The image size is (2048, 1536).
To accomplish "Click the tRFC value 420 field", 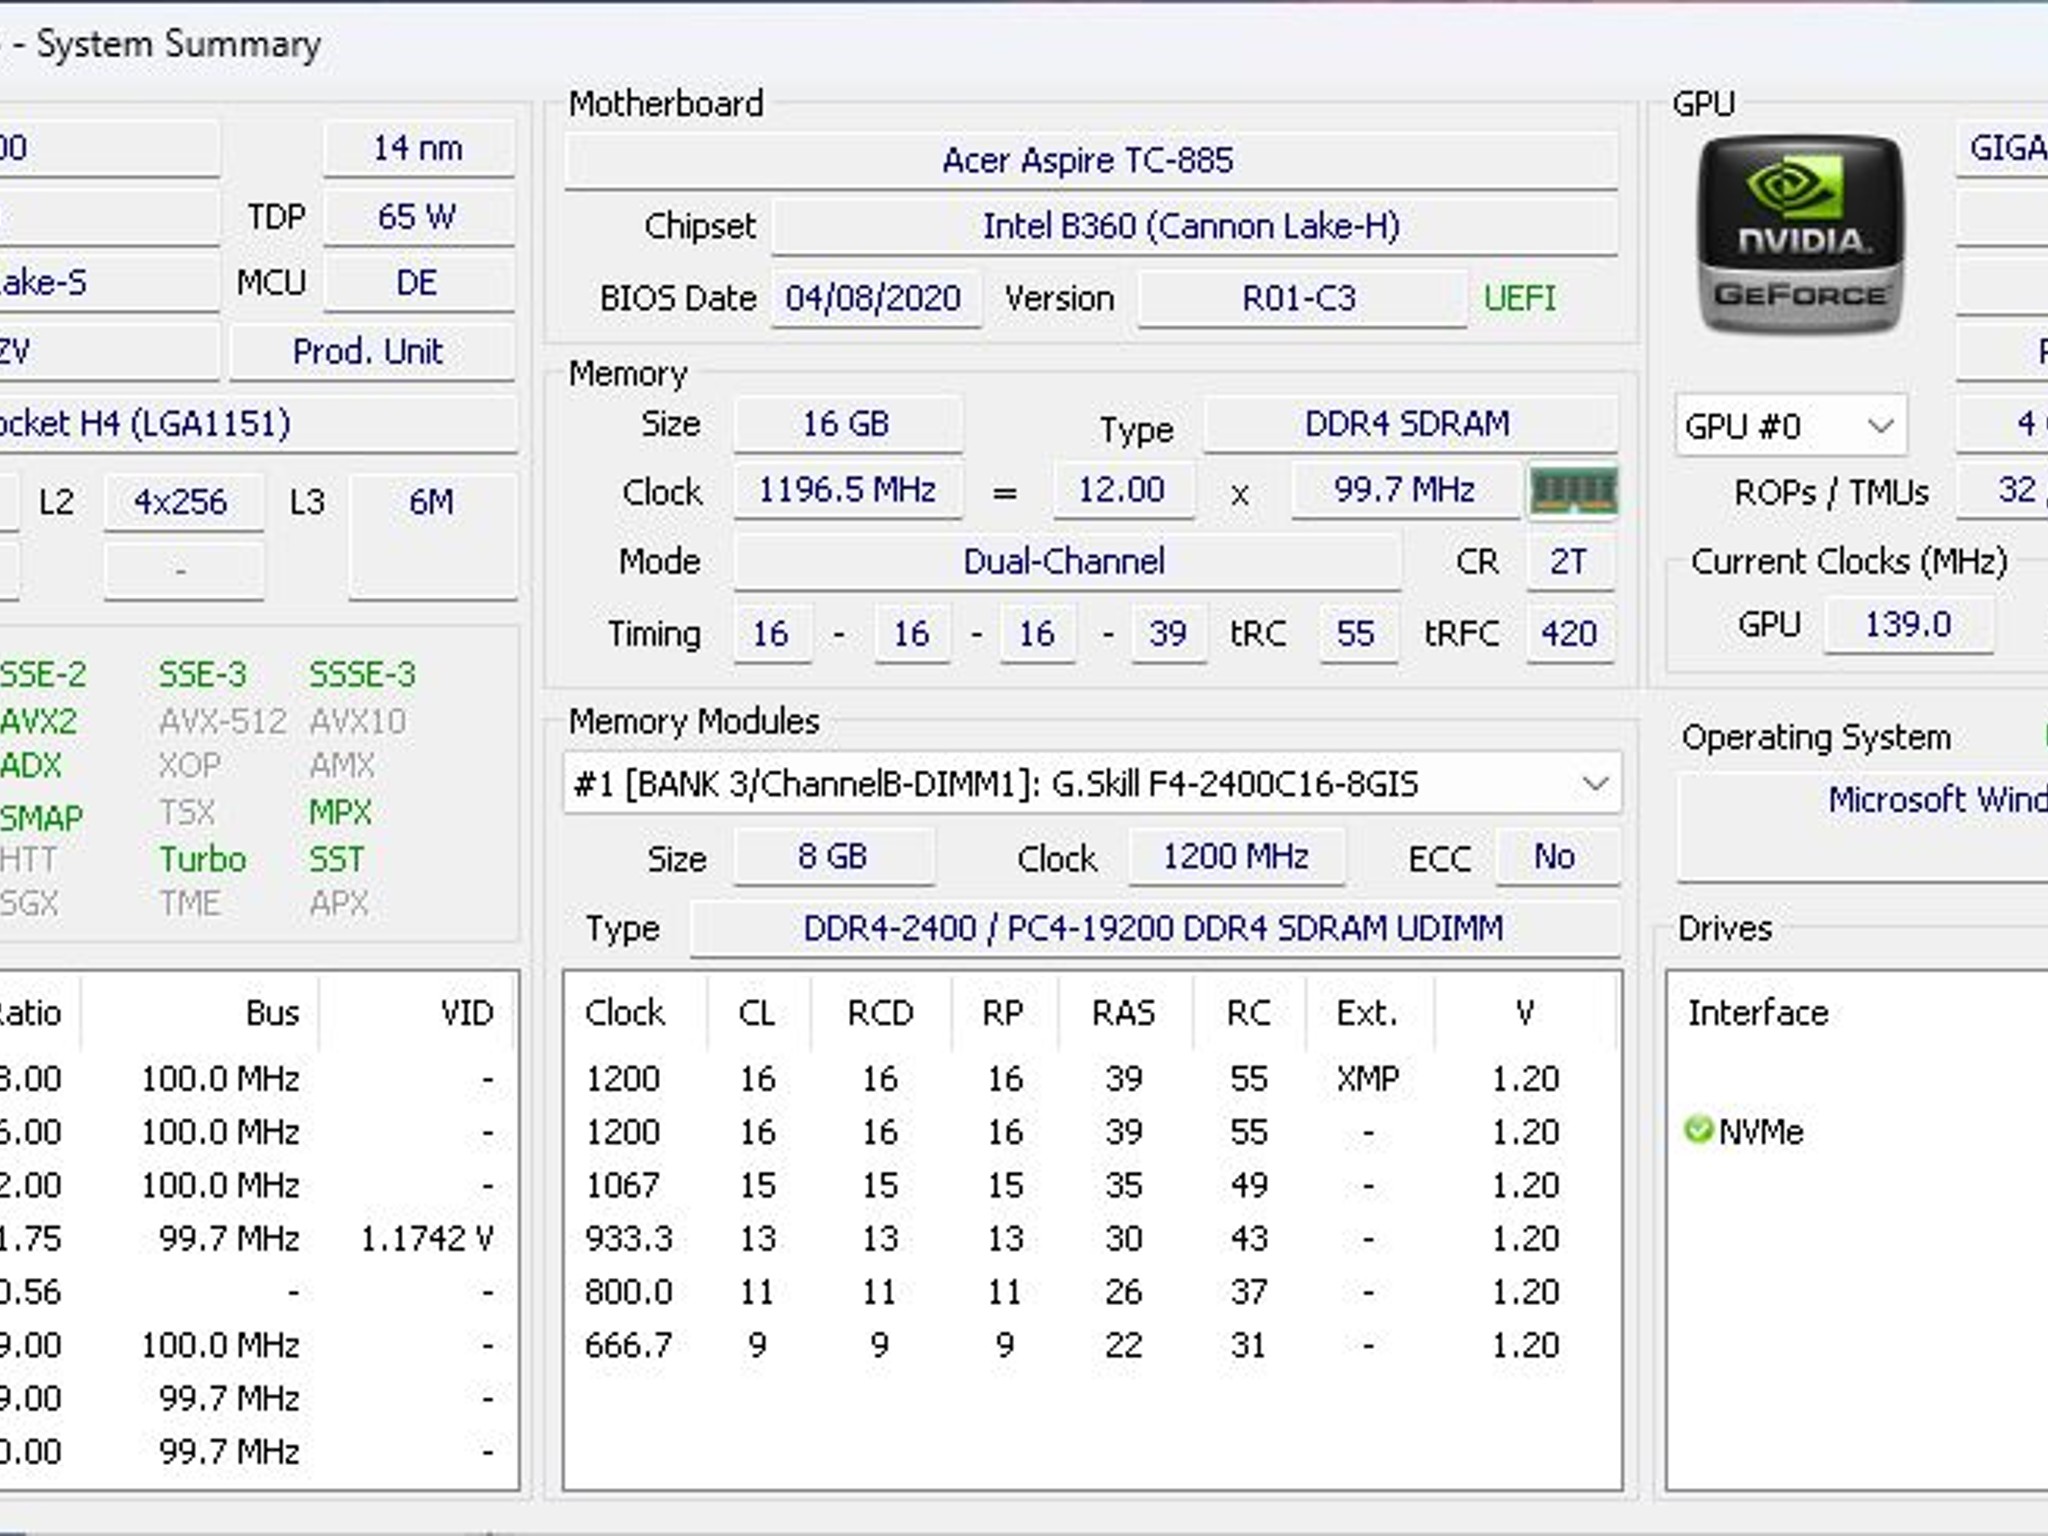I will tap(1569, 633).
